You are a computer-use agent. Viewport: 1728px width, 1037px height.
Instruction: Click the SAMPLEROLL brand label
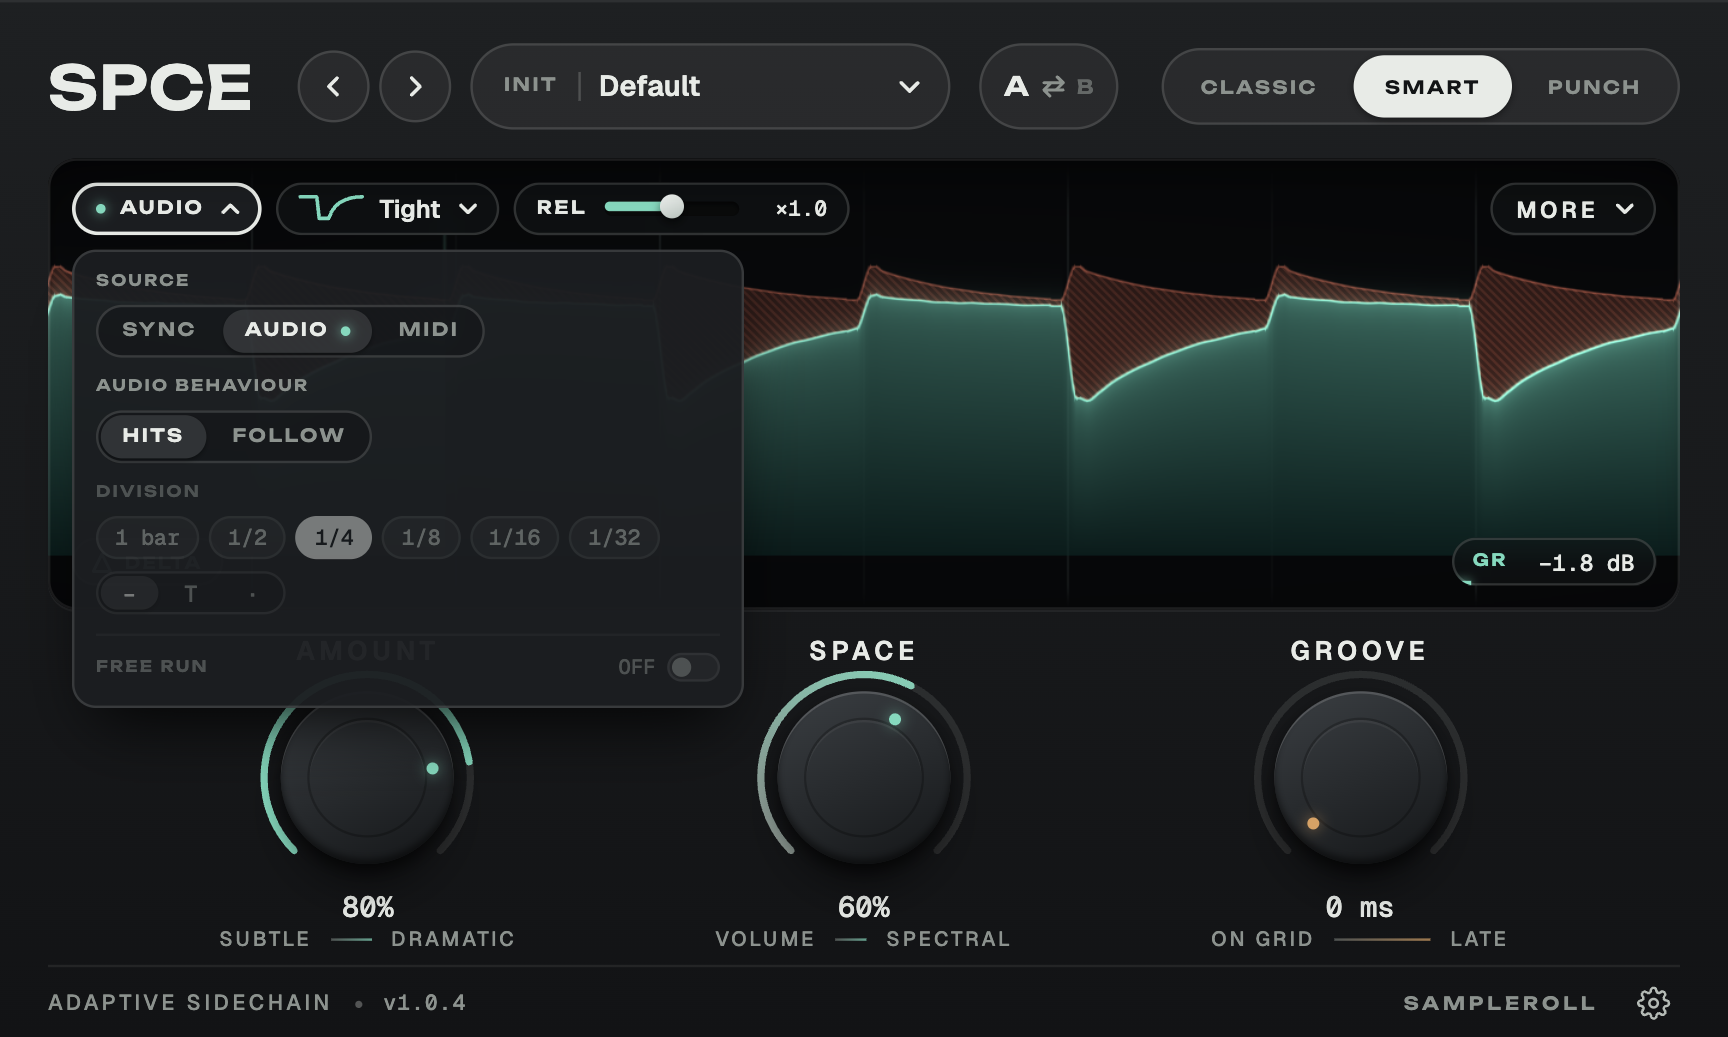tap(1499, 1003)
